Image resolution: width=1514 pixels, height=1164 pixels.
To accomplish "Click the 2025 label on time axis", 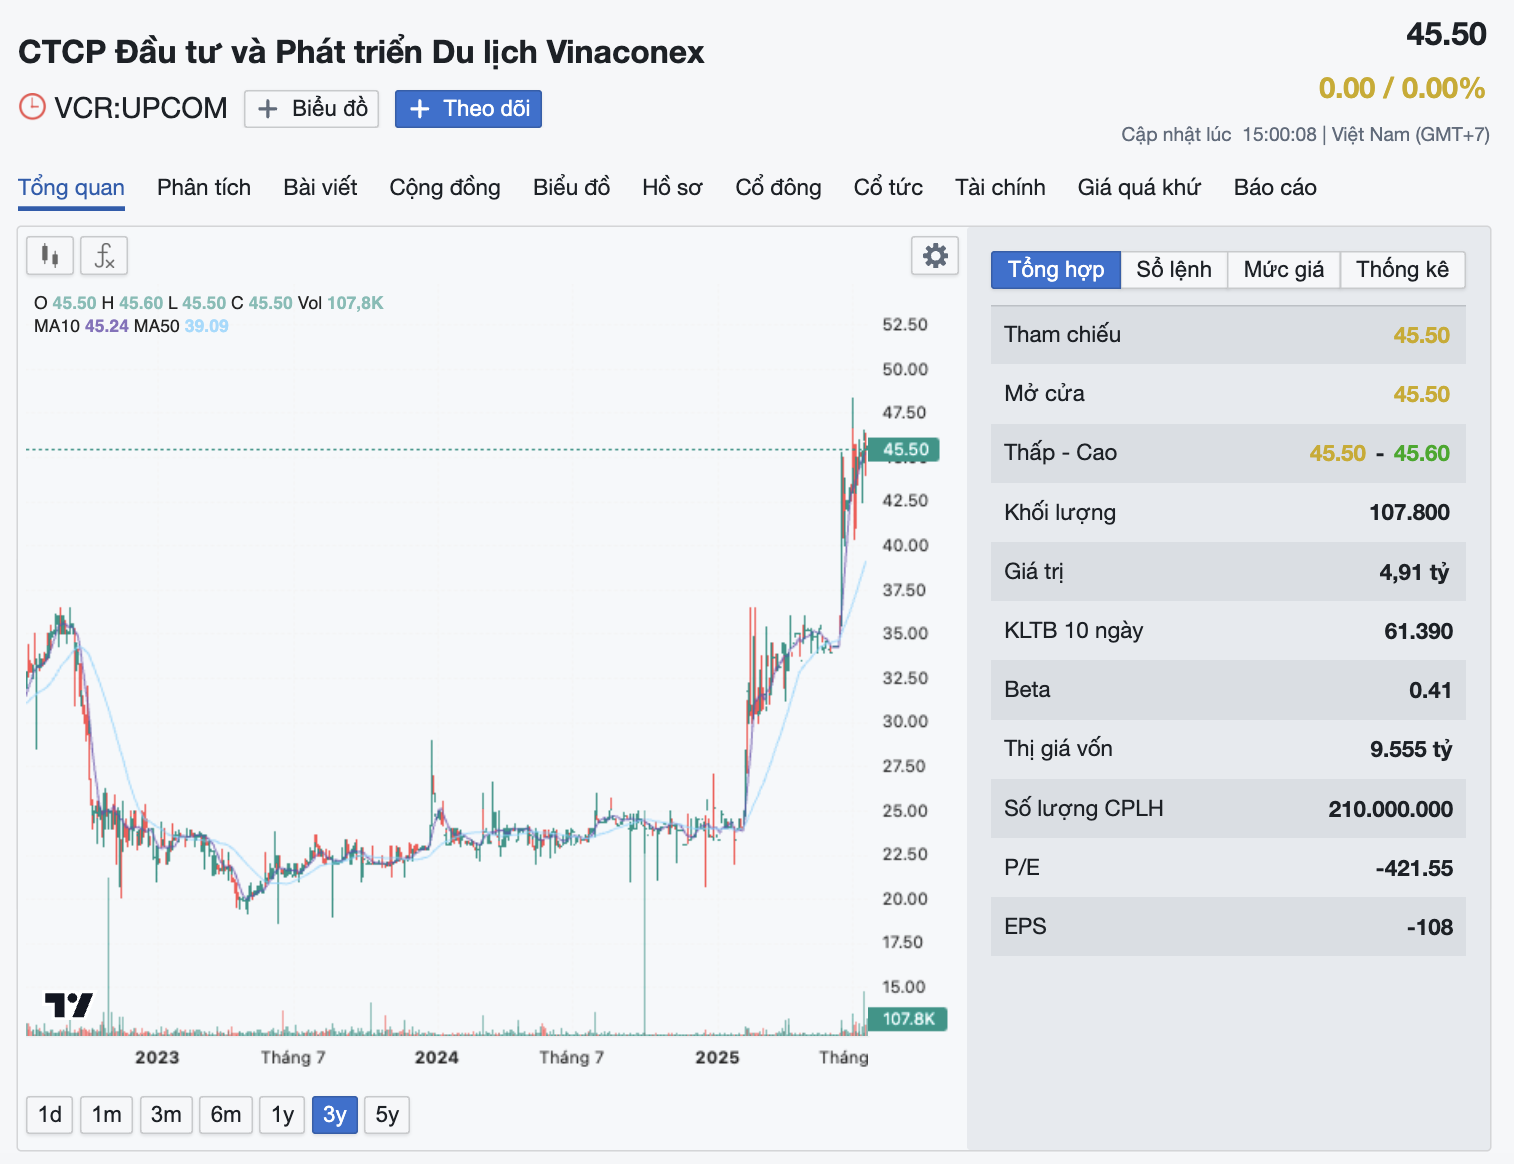I will point(717,1058).
